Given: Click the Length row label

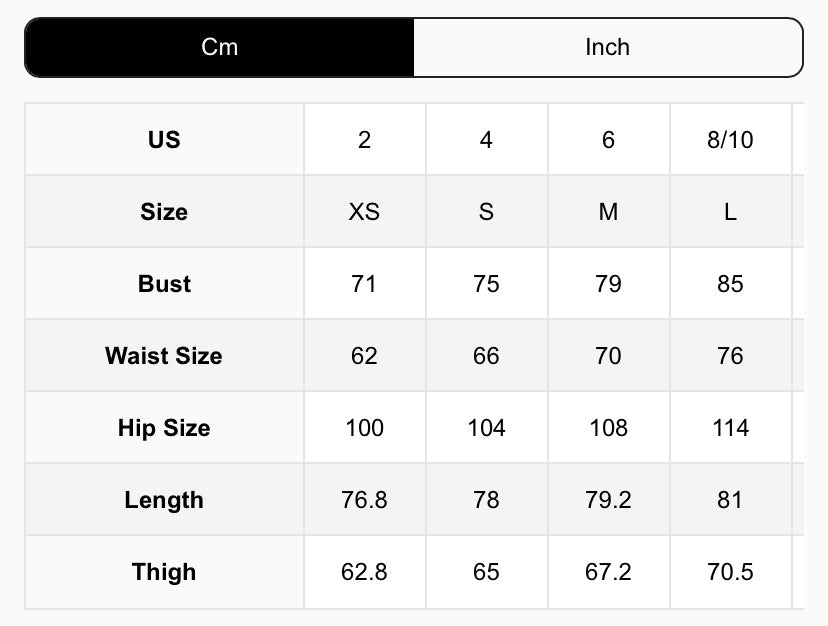Looking at the screenshot, I should point(164,500).
